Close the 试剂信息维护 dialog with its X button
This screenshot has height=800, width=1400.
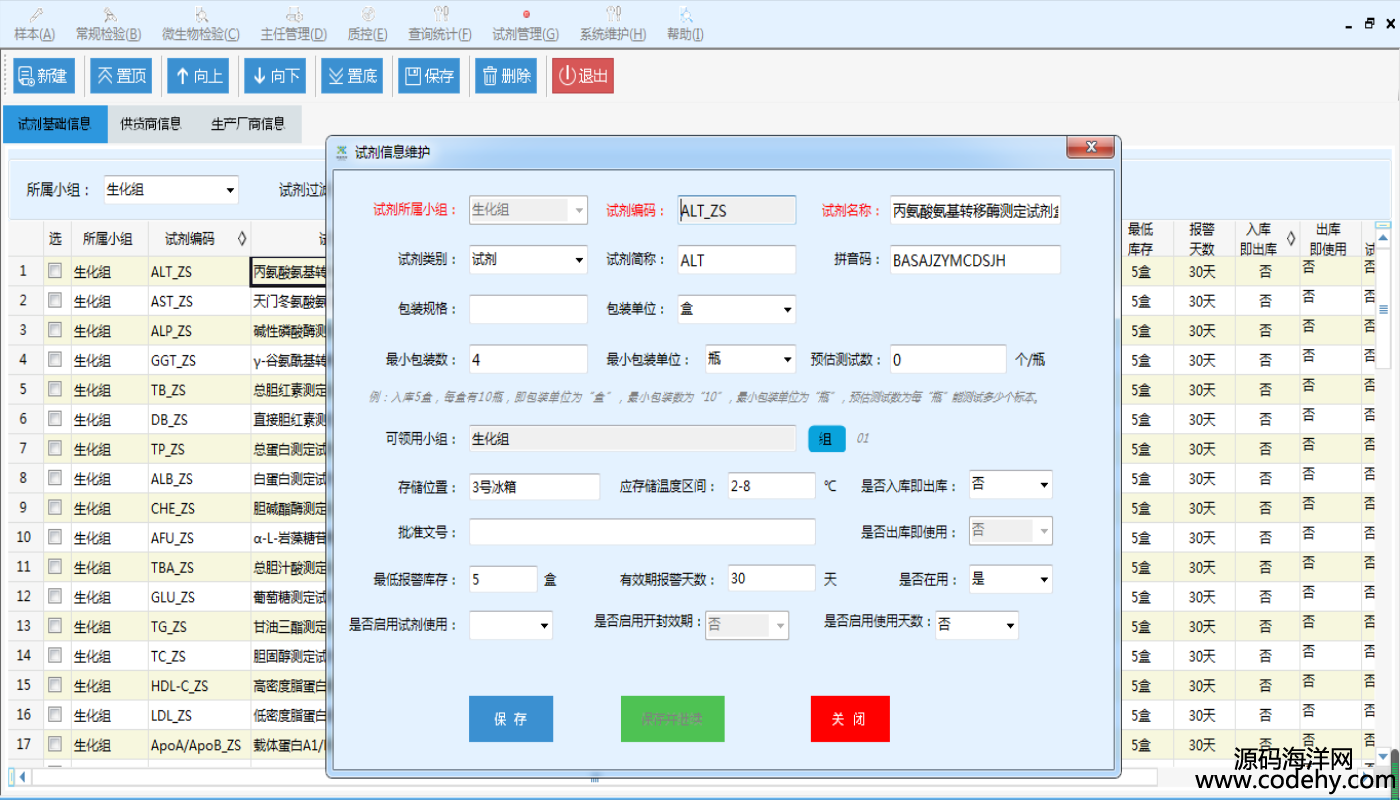[x=1090, y=148]
